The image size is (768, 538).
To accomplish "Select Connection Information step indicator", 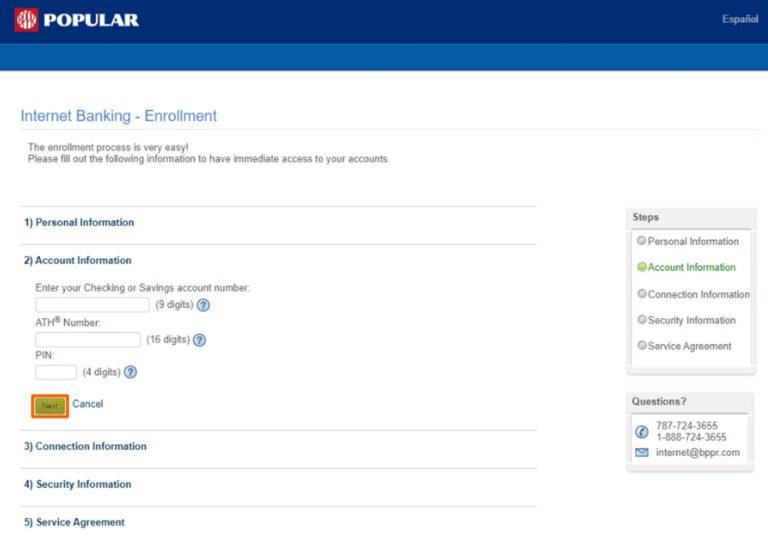I will 642,294.
